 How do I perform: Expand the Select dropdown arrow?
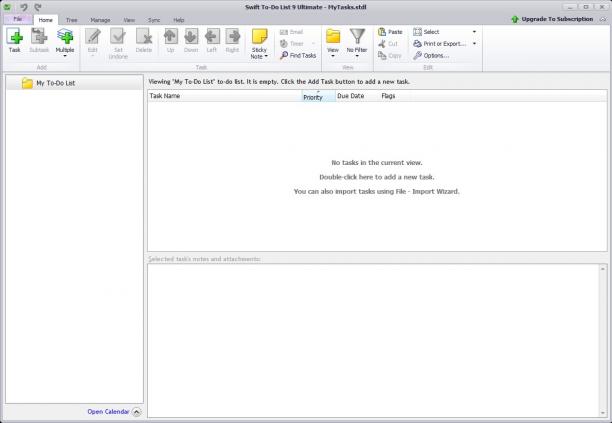click(x=474, y=32)
